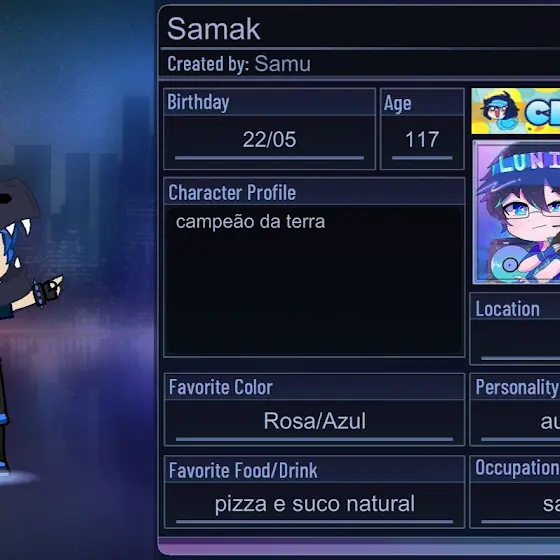Click the Occupation value field

515,505
